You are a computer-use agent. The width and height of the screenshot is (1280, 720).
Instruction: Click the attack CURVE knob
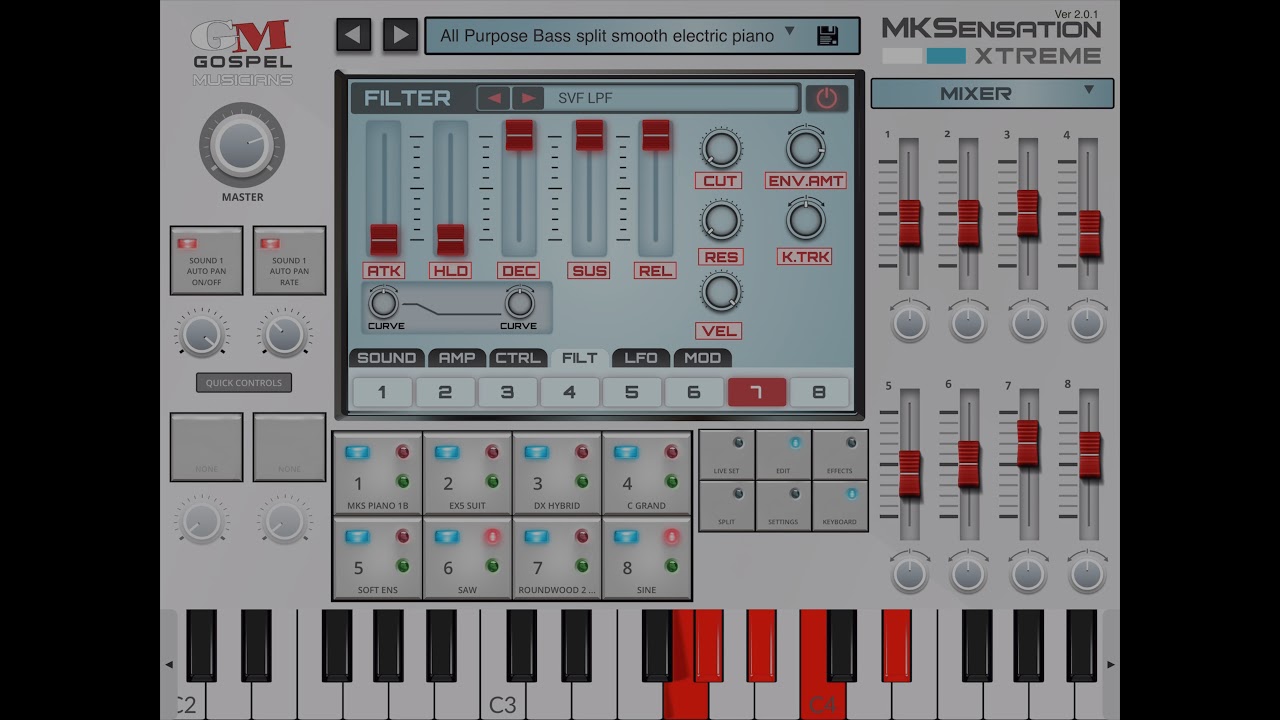(384, 302)
